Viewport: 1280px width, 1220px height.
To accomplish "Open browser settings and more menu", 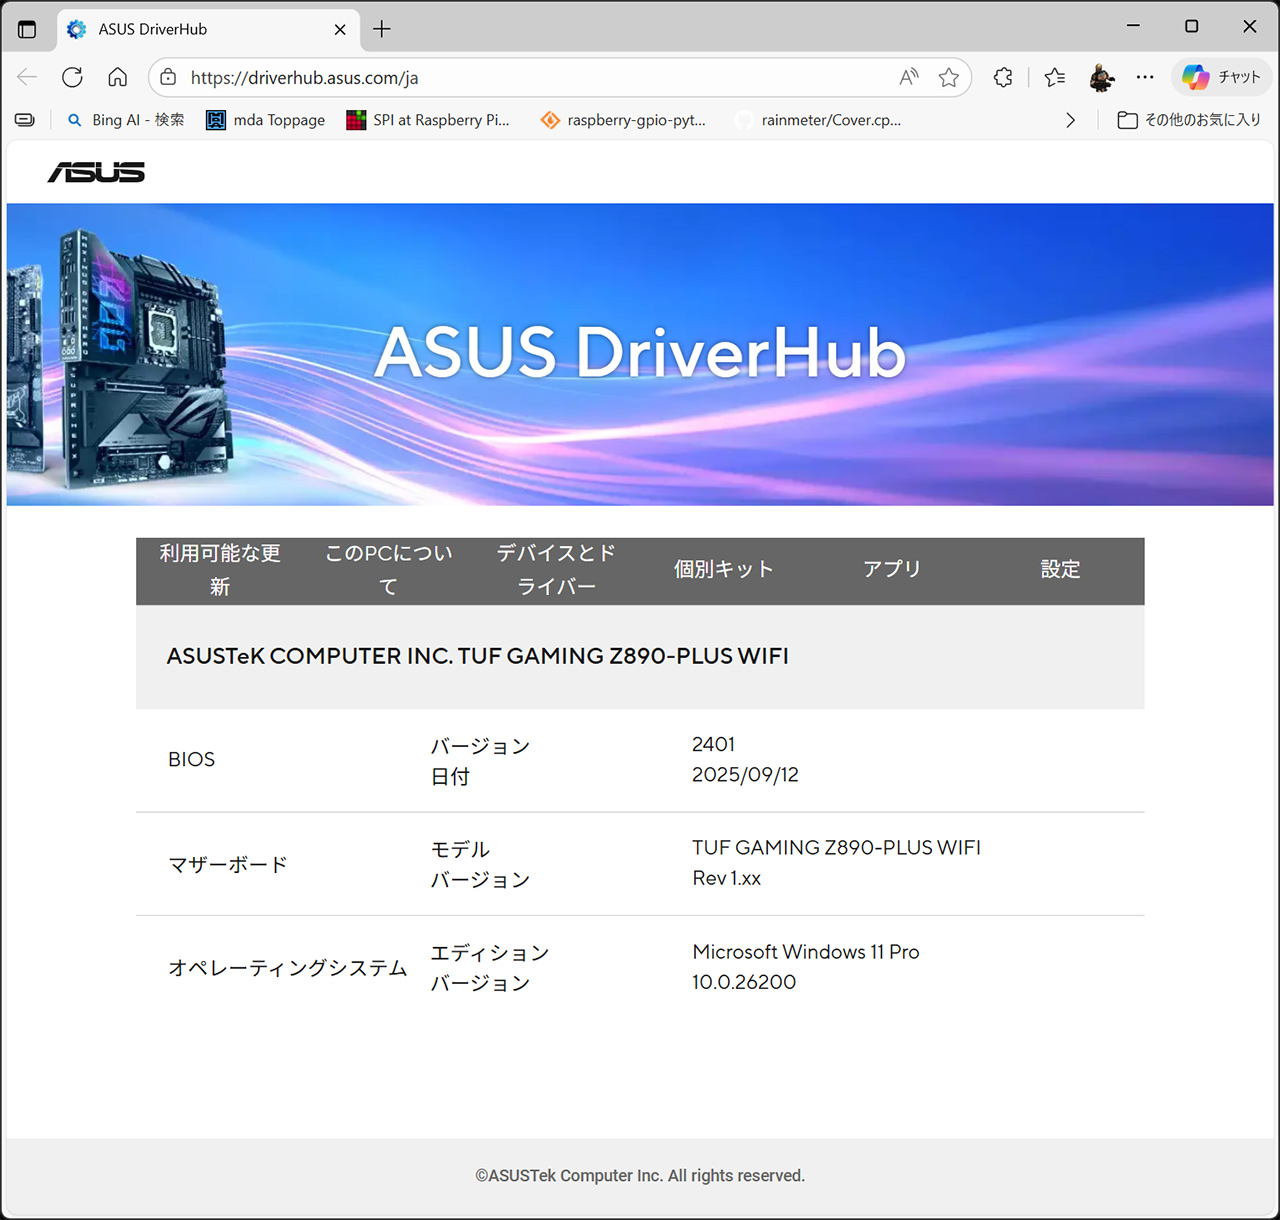I will [x=1145, y=77].
